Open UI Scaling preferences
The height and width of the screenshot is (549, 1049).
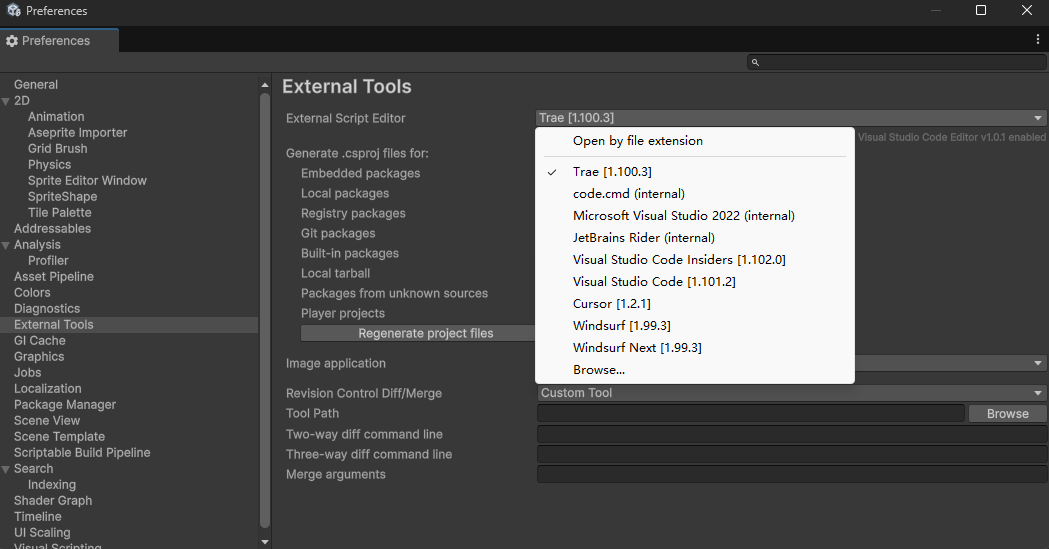tap(42, 534)
